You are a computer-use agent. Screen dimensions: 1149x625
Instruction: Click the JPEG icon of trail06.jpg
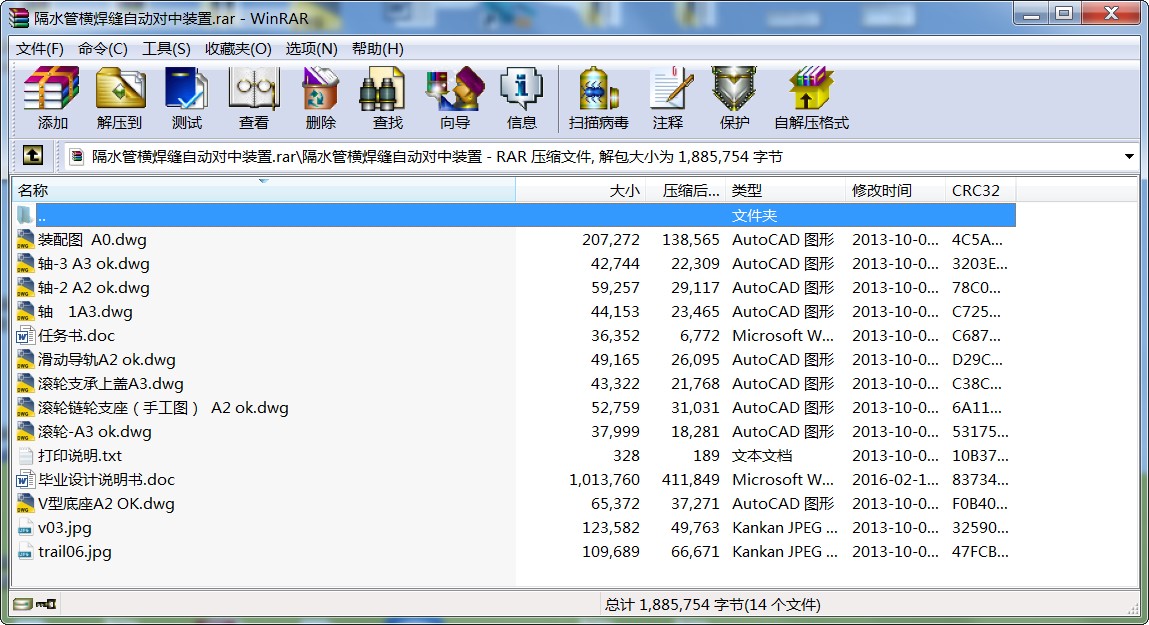[x=26, y=552]
